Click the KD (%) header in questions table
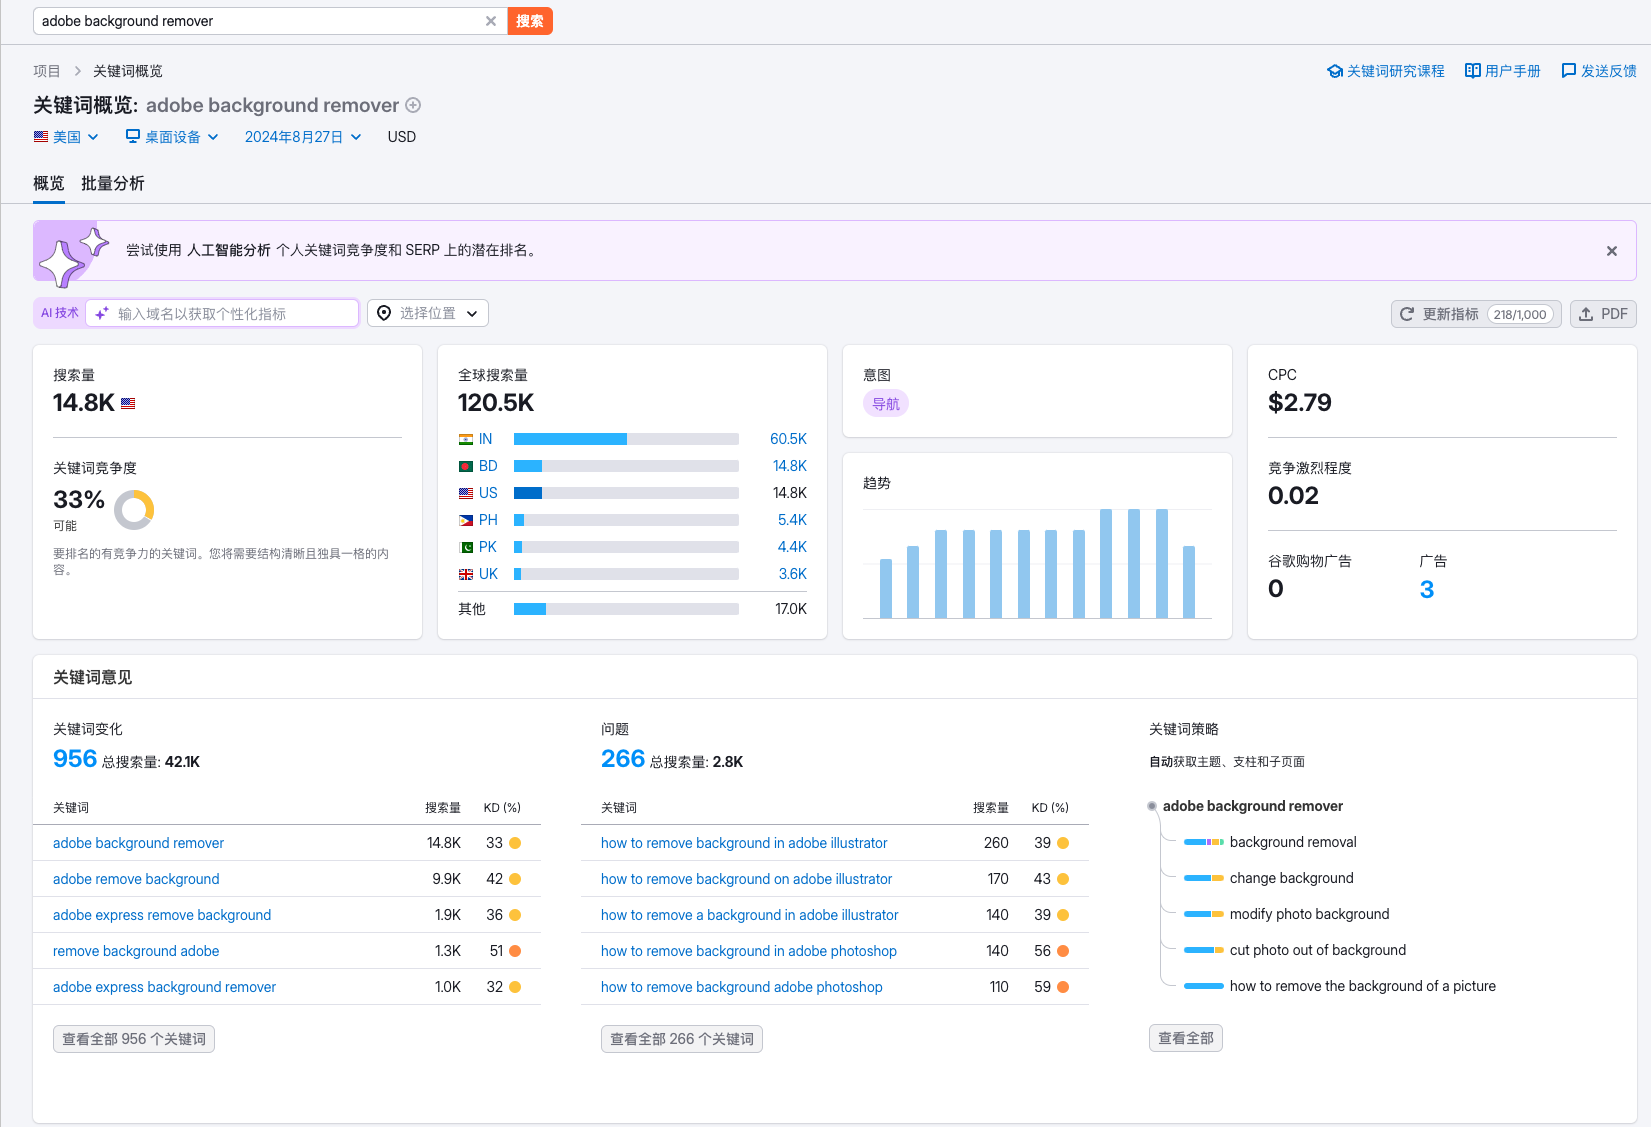This screenshot has width=1651, height=1127. tap(1050, 807)
